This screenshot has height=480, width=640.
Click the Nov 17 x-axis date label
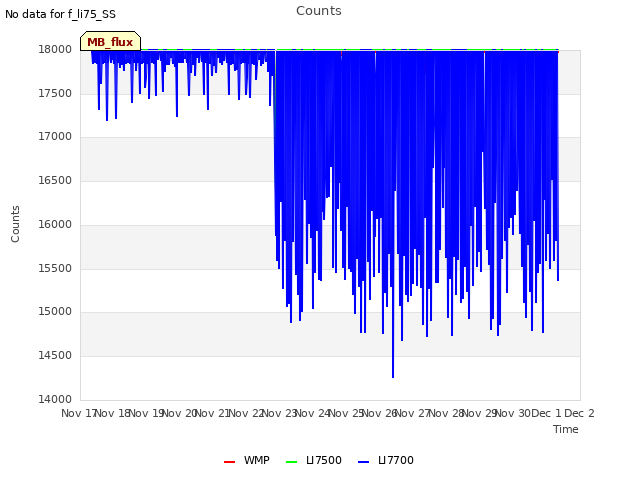click(x=78, y=413)
